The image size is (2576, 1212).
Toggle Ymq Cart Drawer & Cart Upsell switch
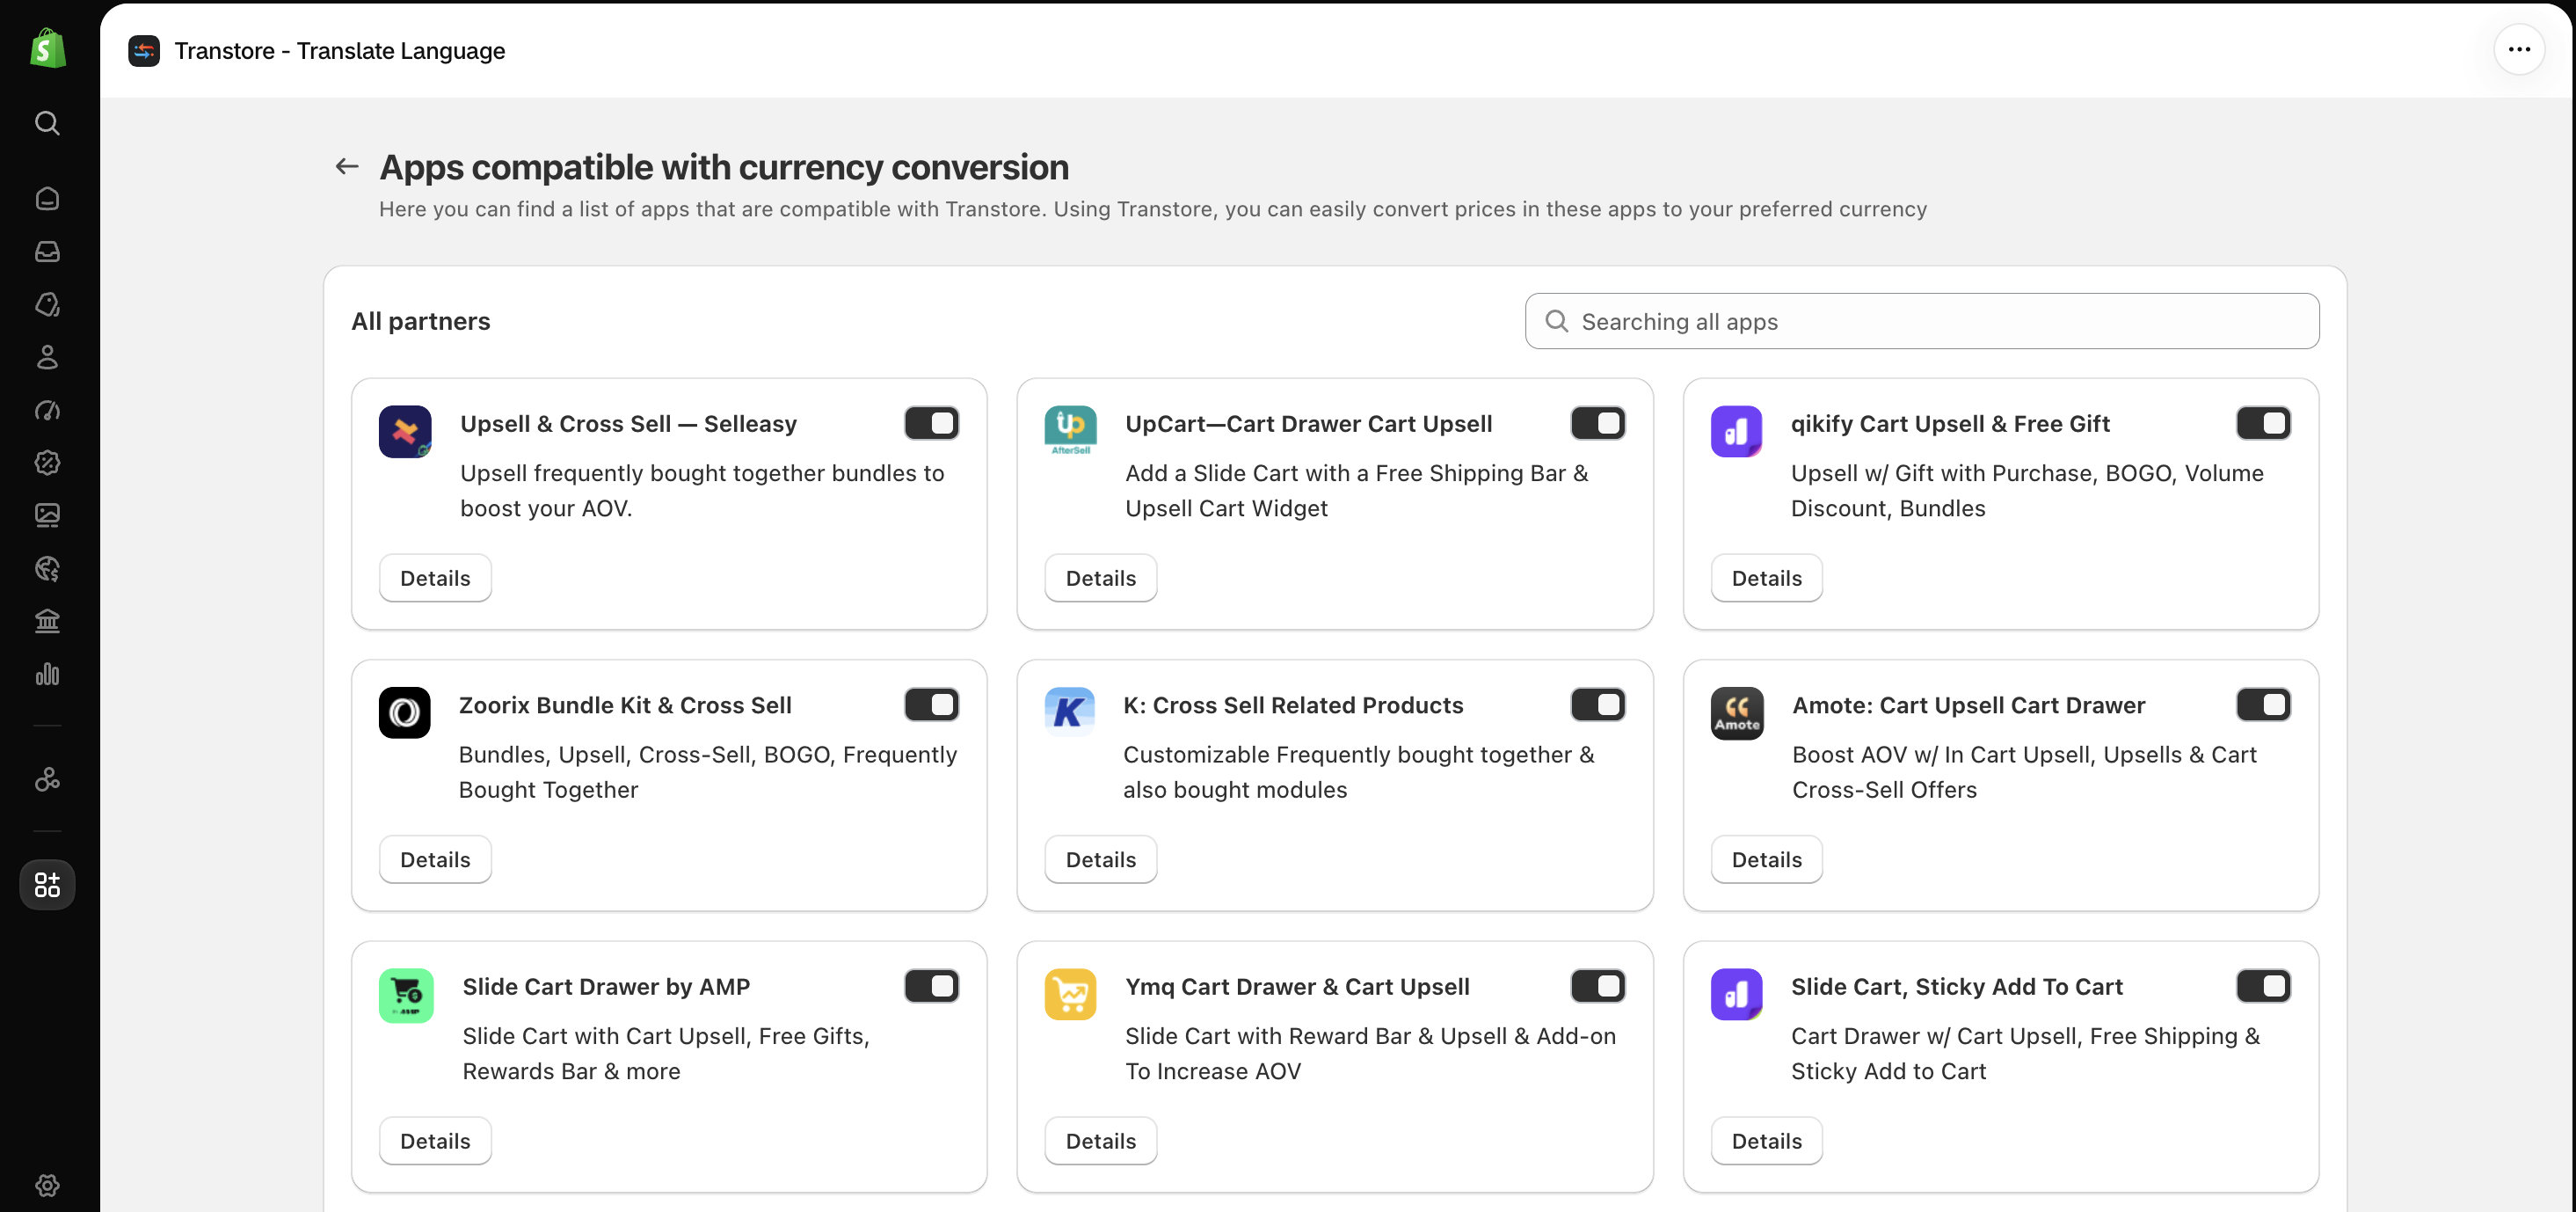(x=1597, y=986)
